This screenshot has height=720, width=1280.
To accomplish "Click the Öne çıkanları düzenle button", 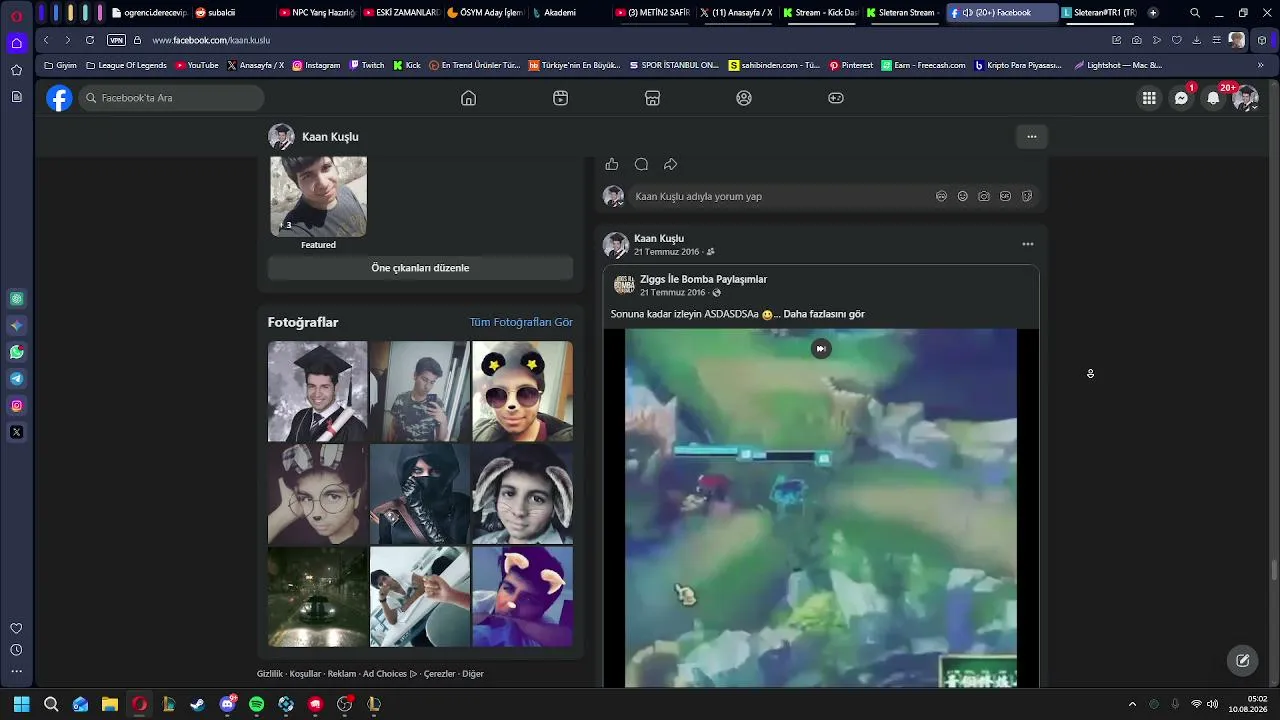I will coord(420,268).
